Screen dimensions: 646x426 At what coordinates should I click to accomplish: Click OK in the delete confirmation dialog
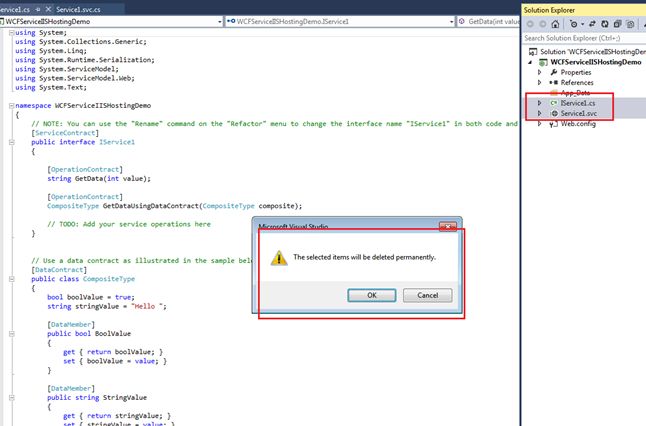[x=372, y=295]
